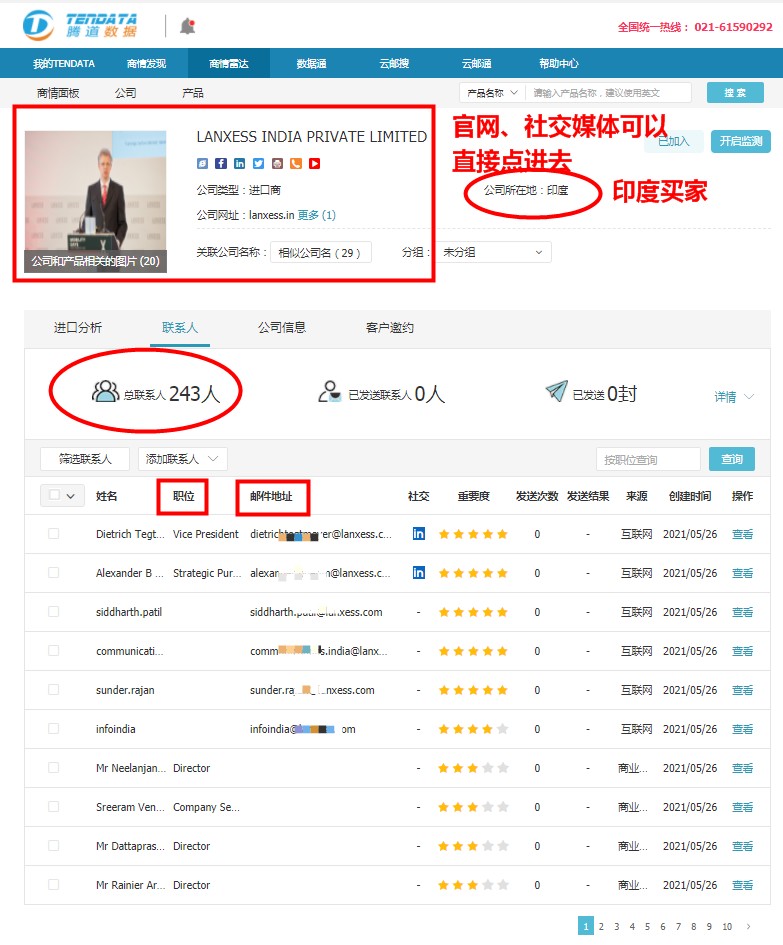783x945 pixels.
Task: Tick the checkbox for Alexander B
Action: 54,573
